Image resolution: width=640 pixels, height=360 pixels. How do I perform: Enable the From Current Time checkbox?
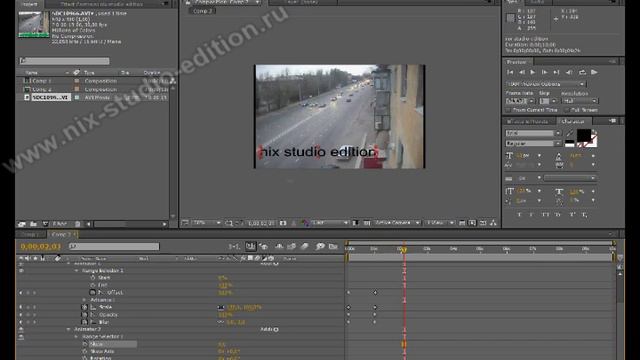point(508,110)
